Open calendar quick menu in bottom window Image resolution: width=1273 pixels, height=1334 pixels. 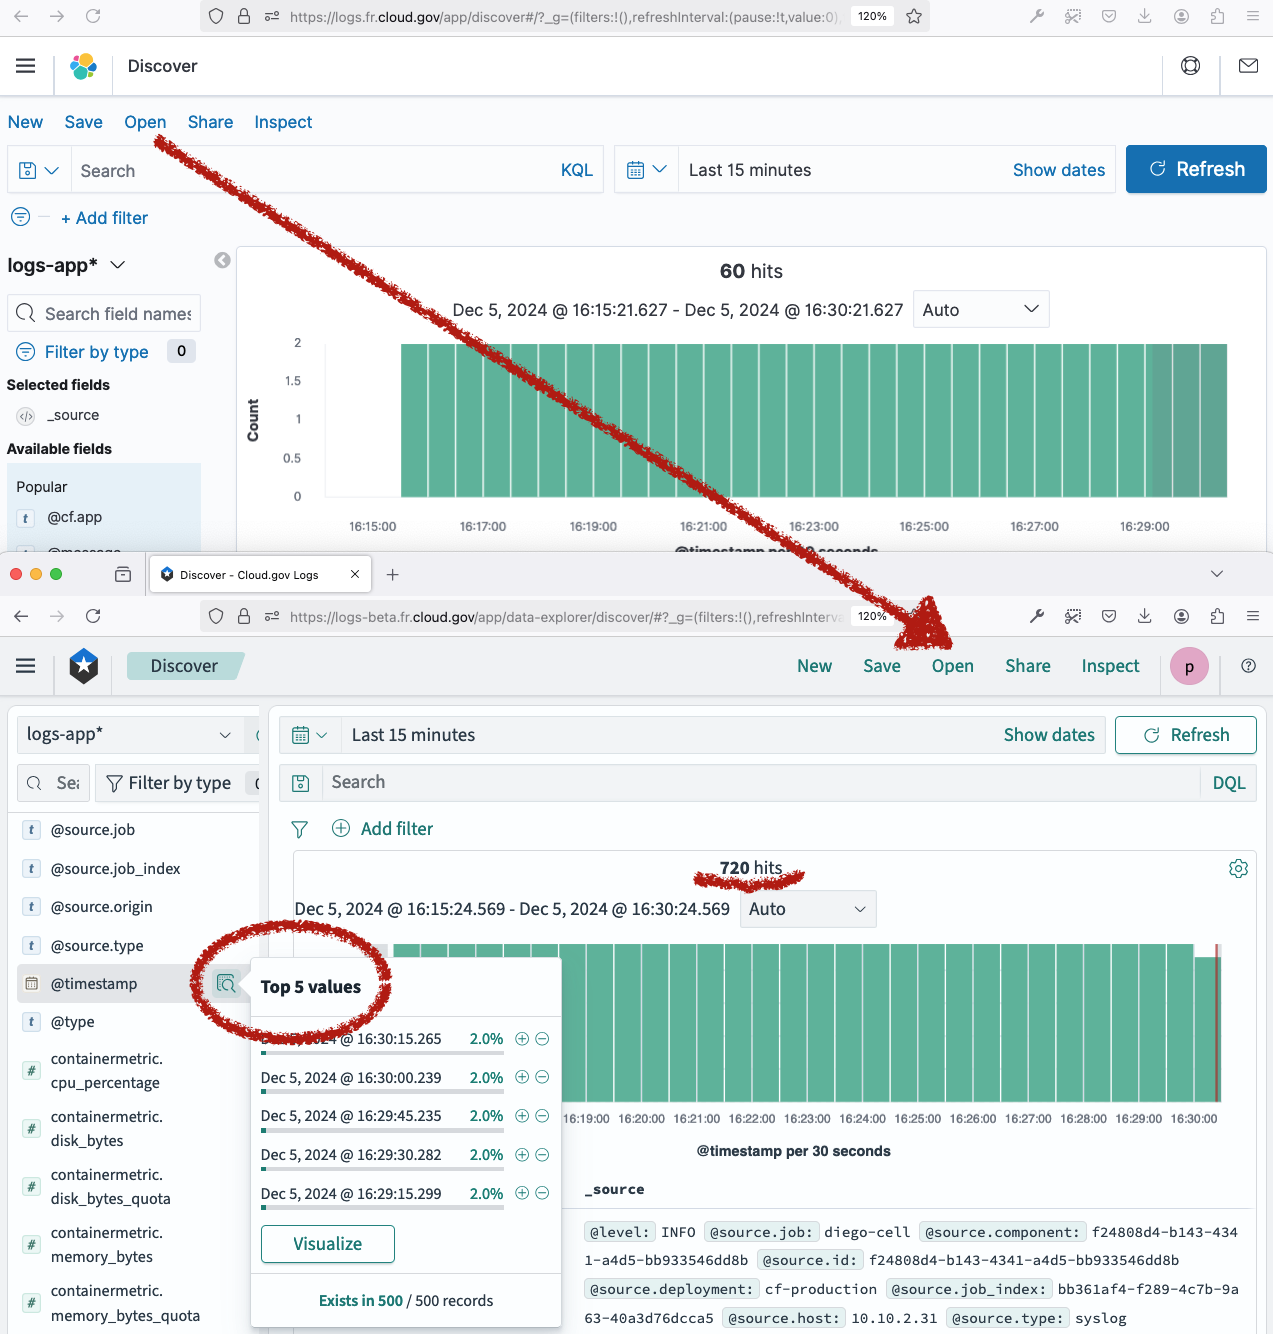(309, 735)
